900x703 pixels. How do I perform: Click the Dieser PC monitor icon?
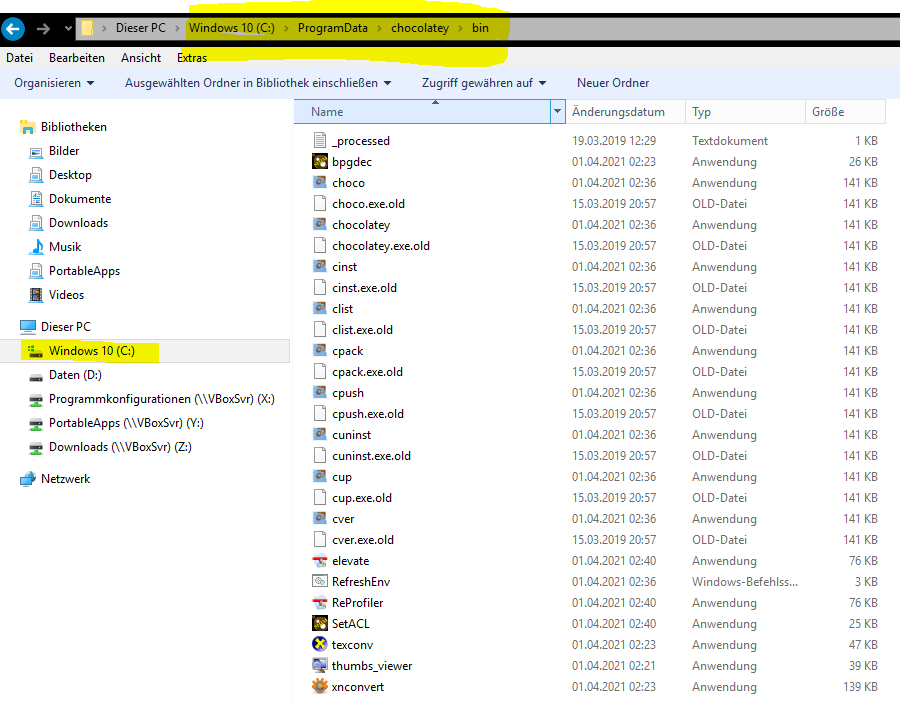coord(28,327)
